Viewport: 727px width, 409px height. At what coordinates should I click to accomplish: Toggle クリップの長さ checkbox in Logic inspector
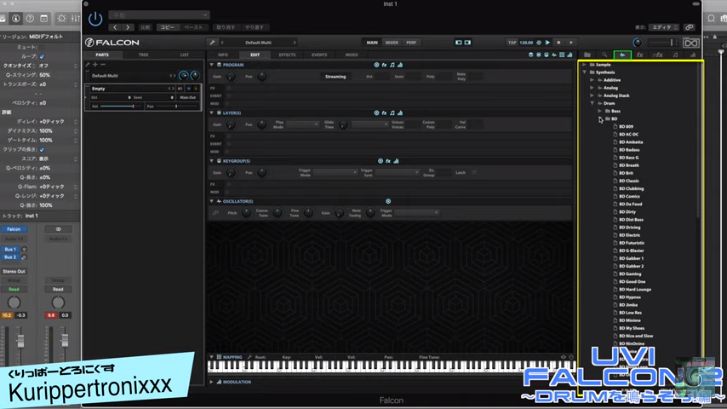click(x=42, y=149)
